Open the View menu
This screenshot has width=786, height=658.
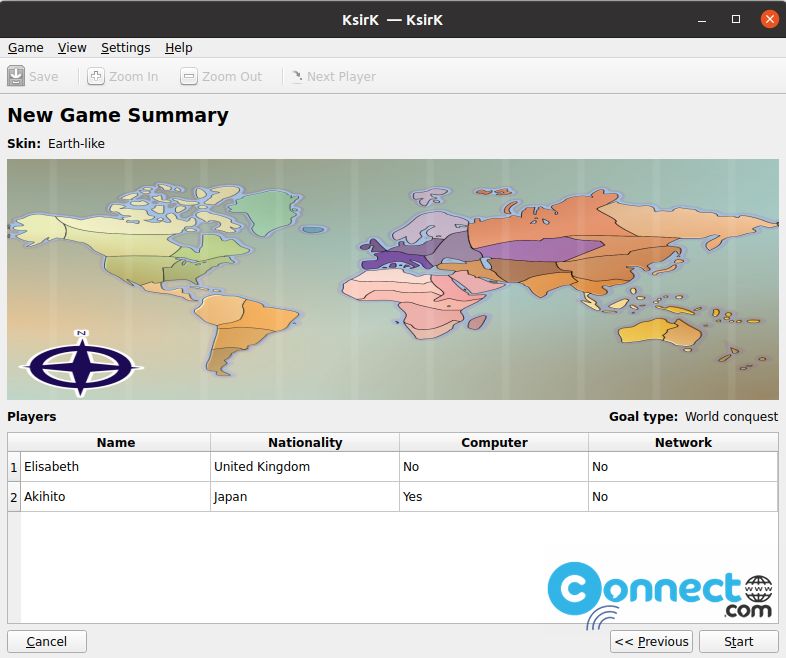72,47
